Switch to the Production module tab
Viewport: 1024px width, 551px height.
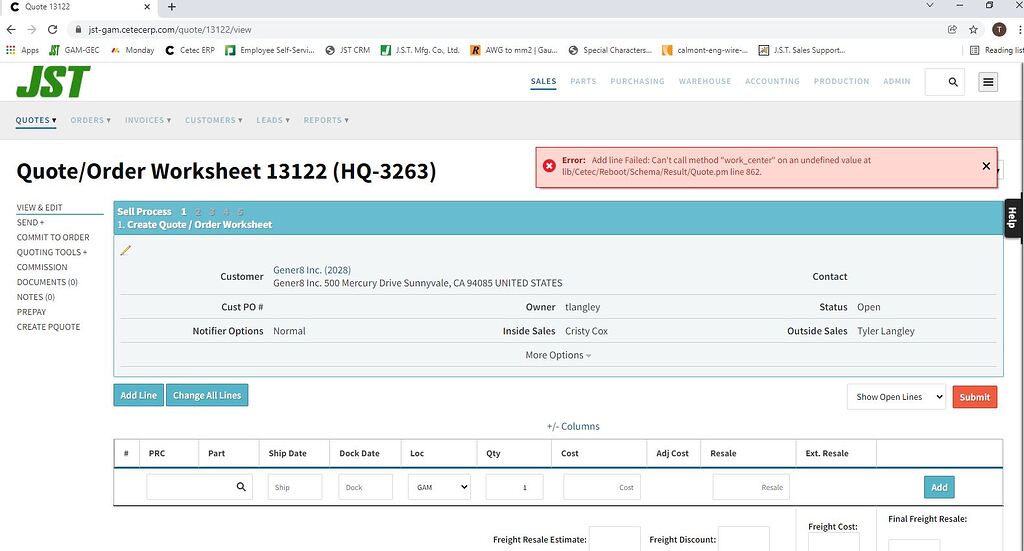point(841,82)
